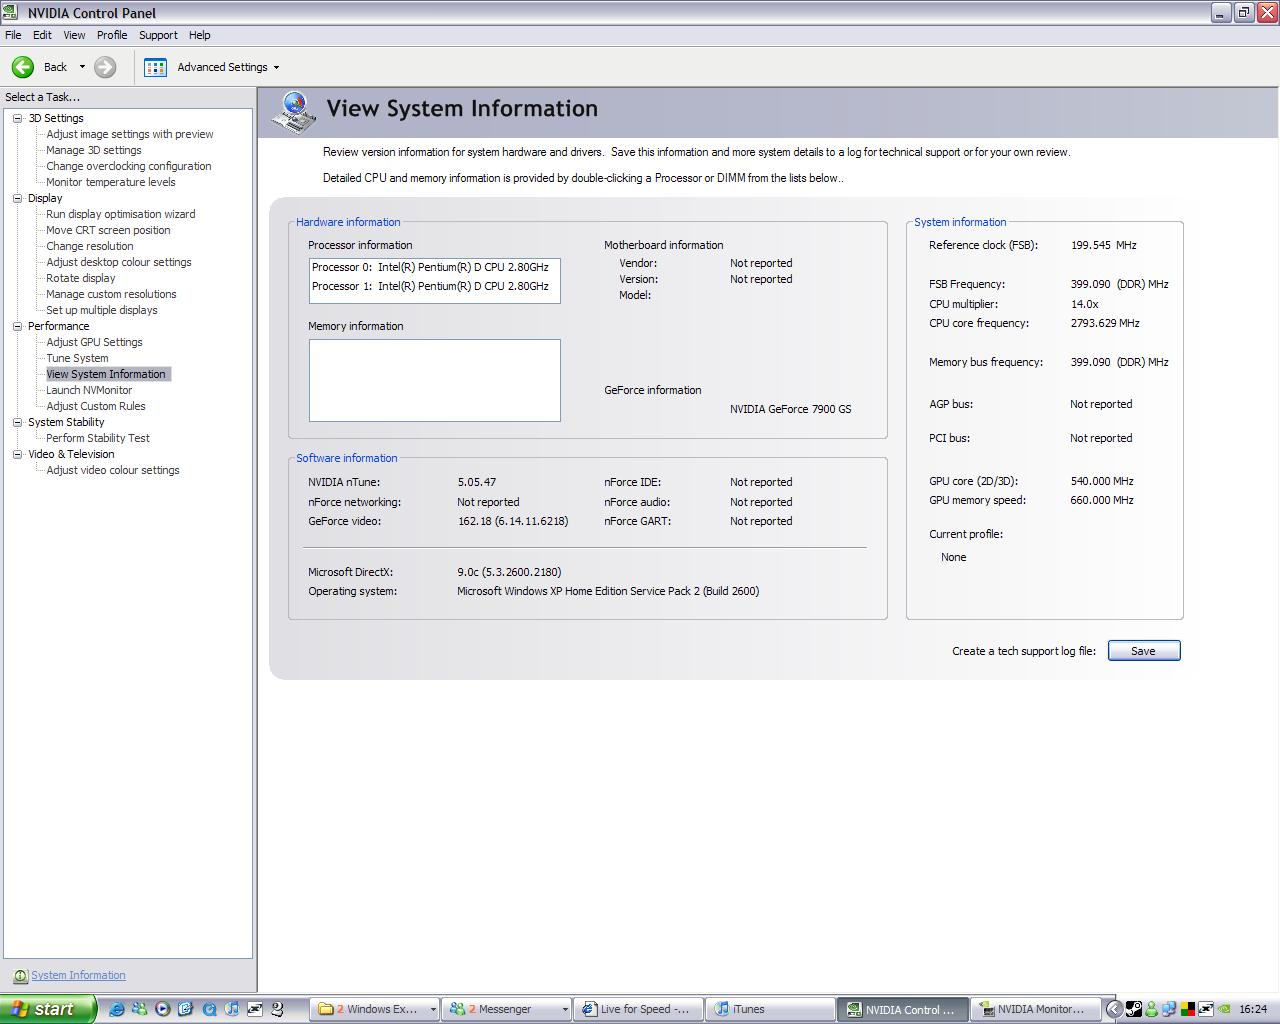Screen dimensions: 1280x1024
Task: Select Manage custom resolutions
Action: 111,294
